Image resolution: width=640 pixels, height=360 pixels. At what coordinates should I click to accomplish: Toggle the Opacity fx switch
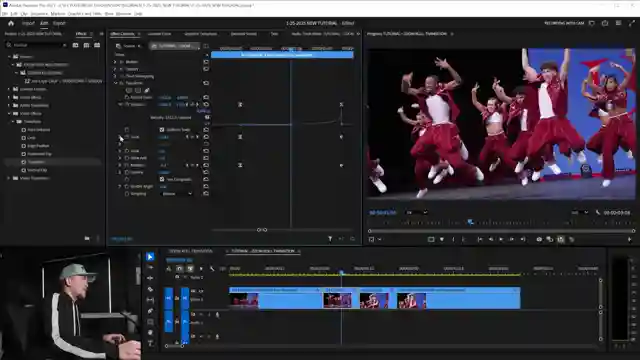121,69
